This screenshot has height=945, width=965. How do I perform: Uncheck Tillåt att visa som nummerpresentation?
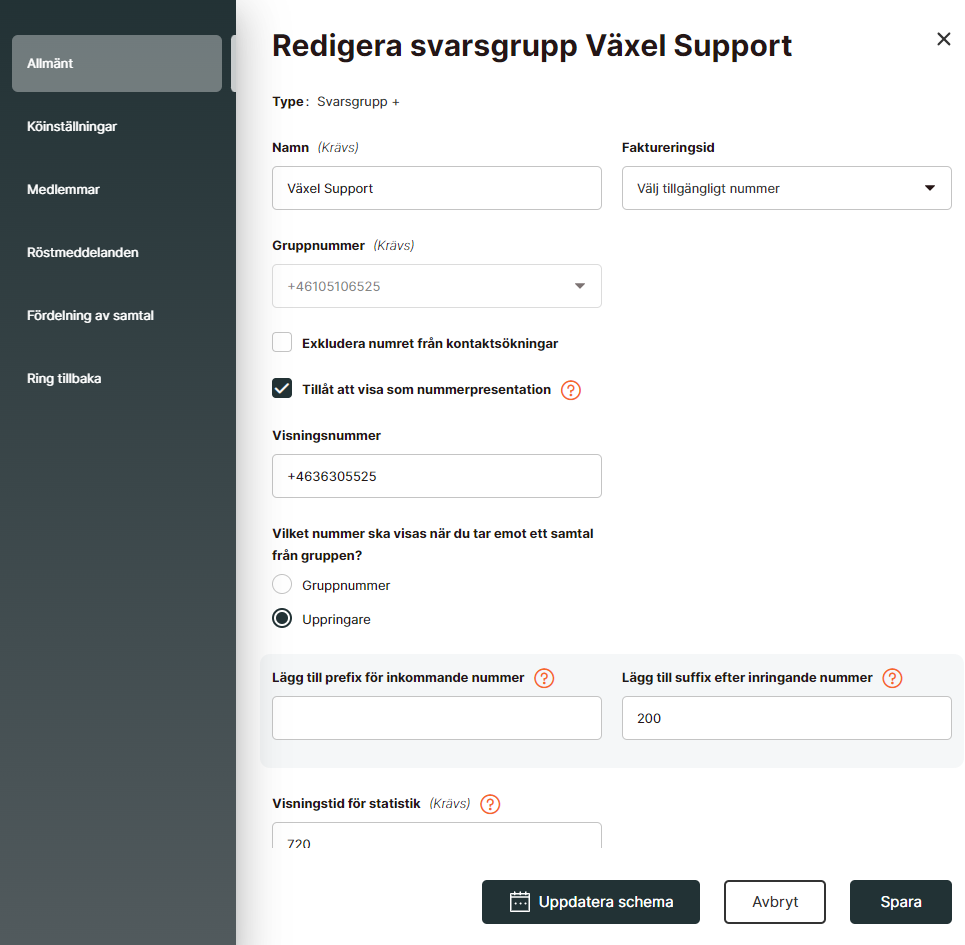pyautogui.click(x=282, y=388)
